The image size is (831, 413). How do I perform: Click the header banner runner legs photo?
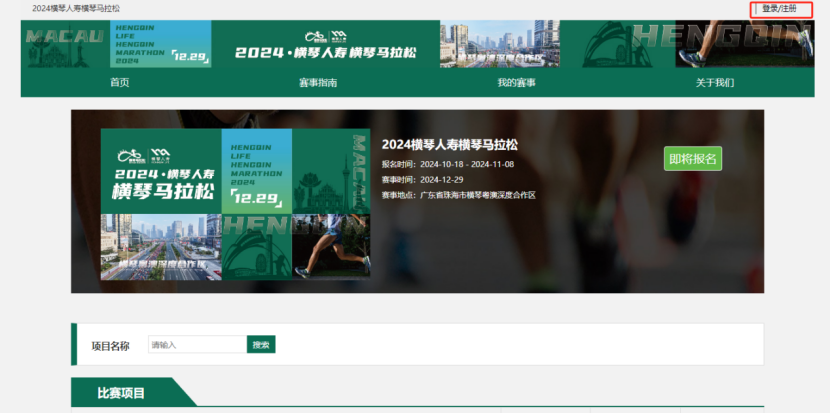[x=745, y=44]
